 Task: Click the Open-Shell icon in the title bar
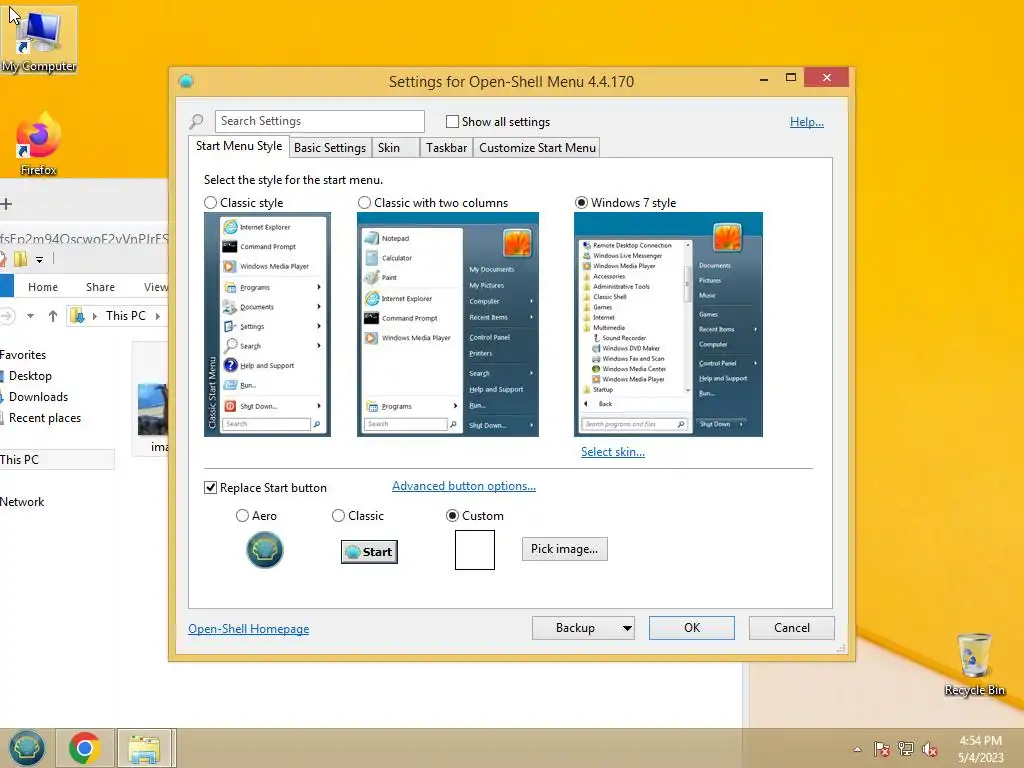[186, 81]
